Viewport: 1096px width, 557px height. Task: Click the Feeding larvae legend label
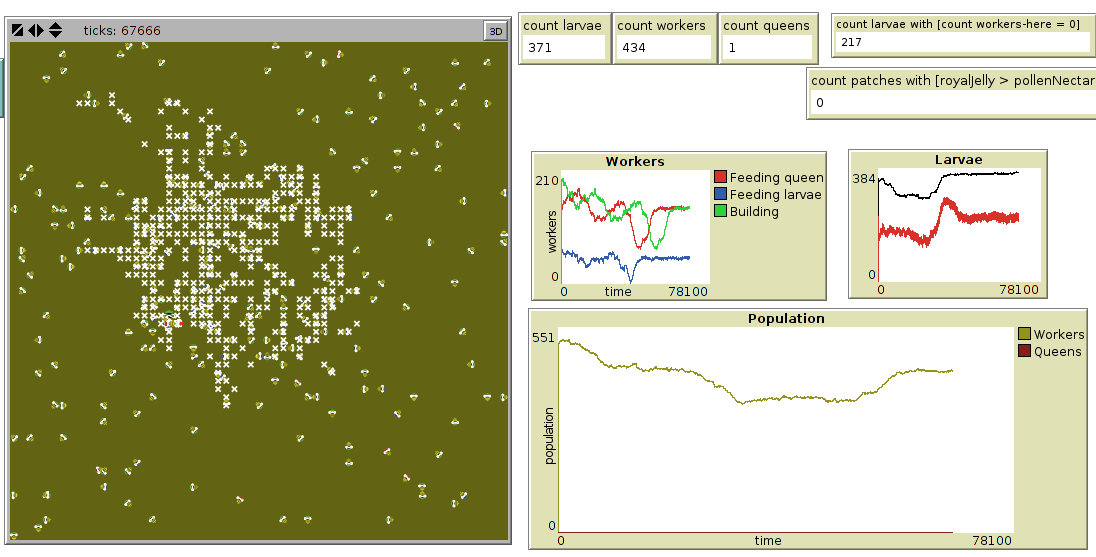coord(775,194)
